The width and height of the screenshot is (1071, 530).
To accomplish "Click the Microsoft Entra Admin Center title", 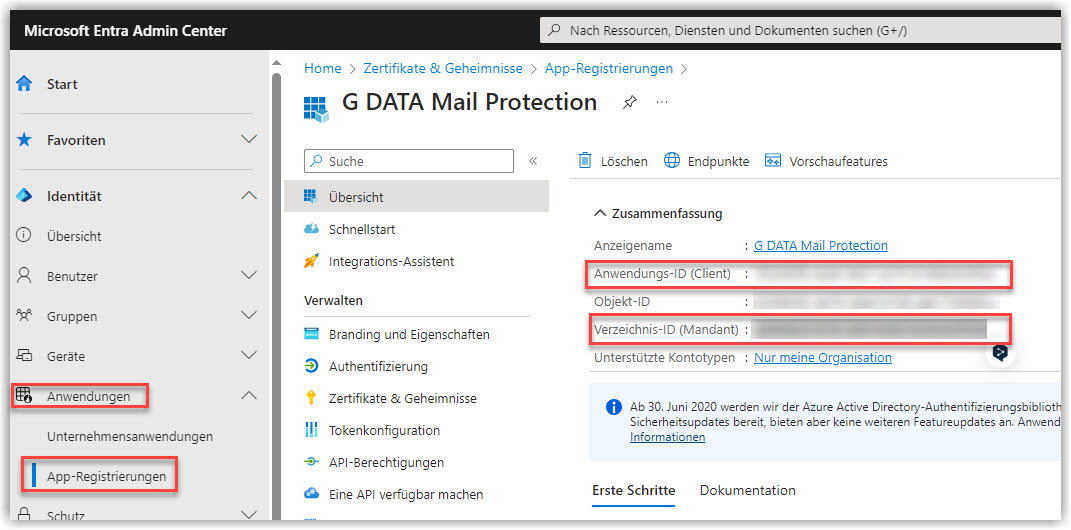I will (126, 31).
